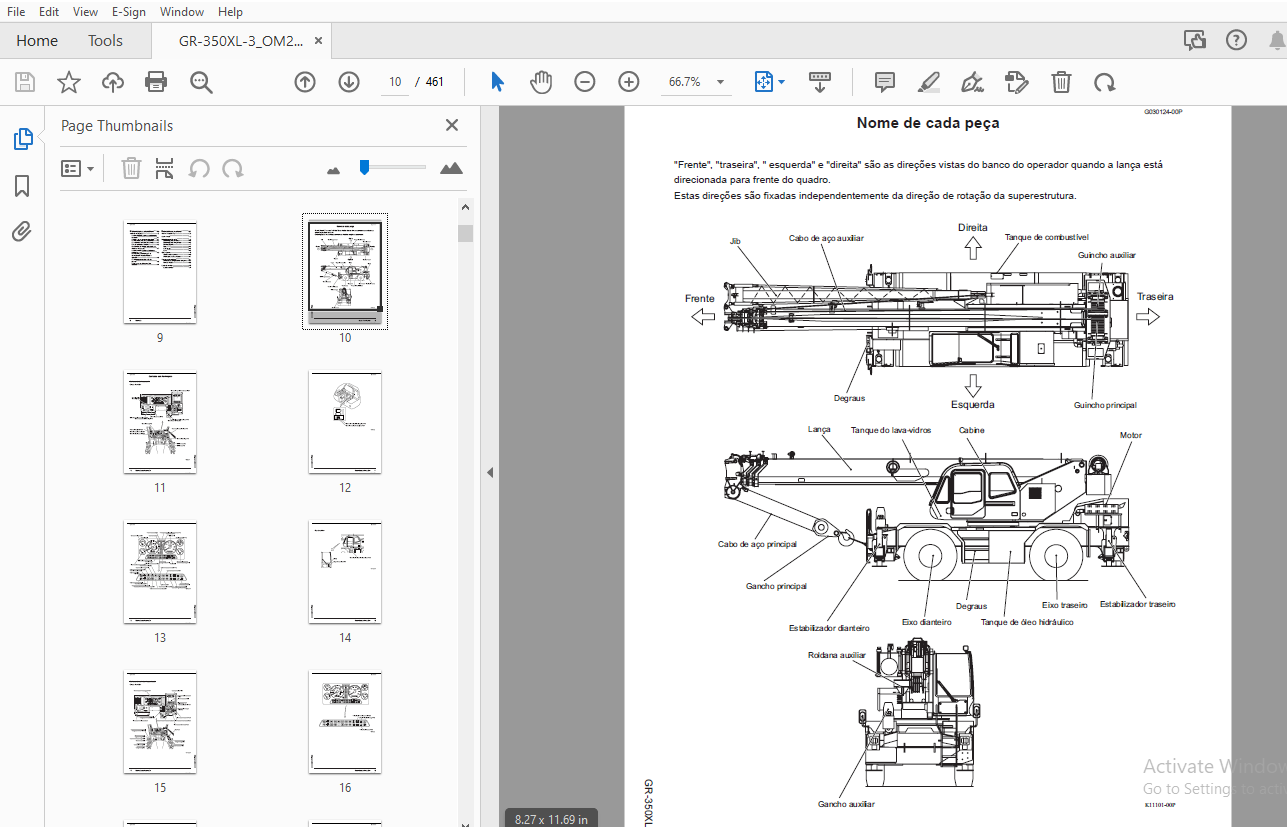
Task: Open the find text magnifier tool
Action: coord(201,82)
